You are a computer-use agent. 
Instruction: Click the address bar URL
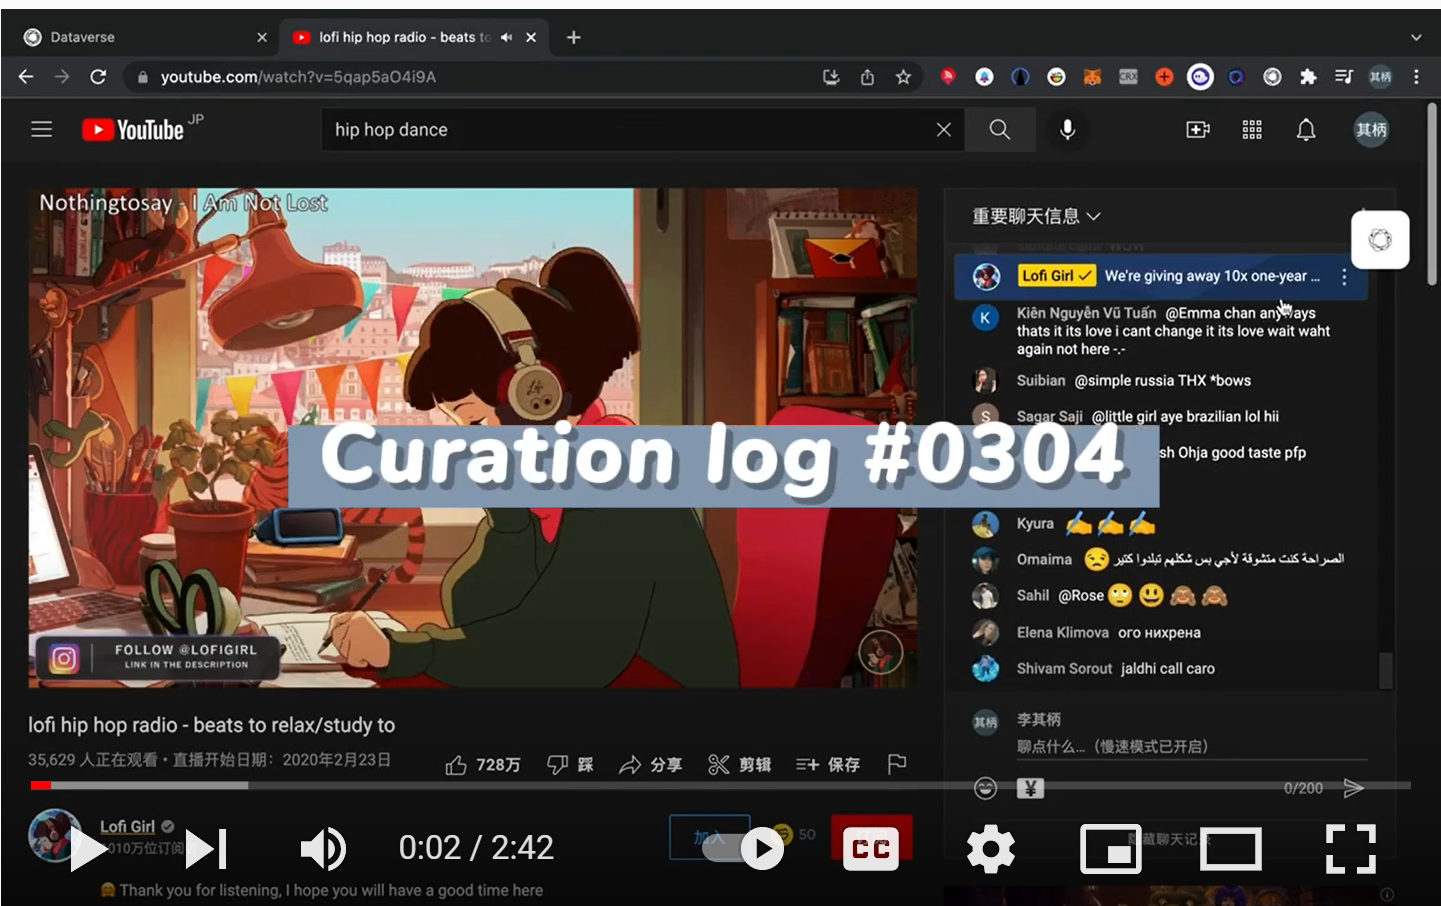(x=298, y=77)
